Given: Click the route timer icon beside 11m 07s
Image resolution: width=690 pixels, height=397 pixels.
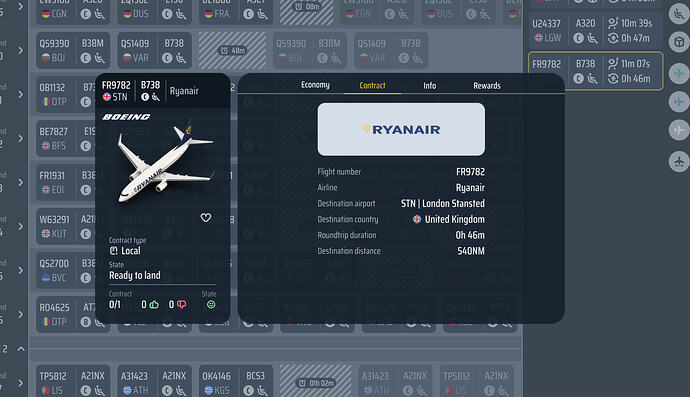Looking at the screenshot, I should [x=613, y=64].
